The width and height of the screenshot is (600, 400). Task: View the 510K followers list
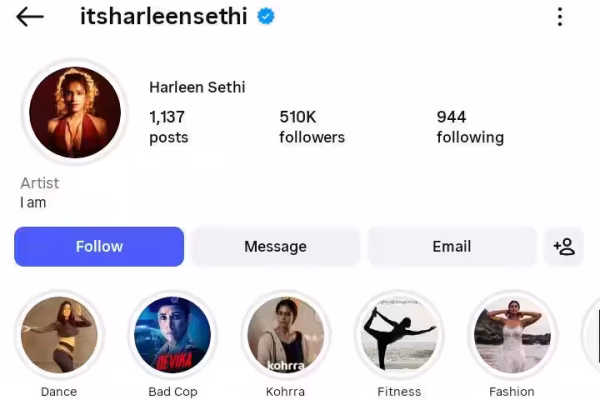click(x=312, y=127)
